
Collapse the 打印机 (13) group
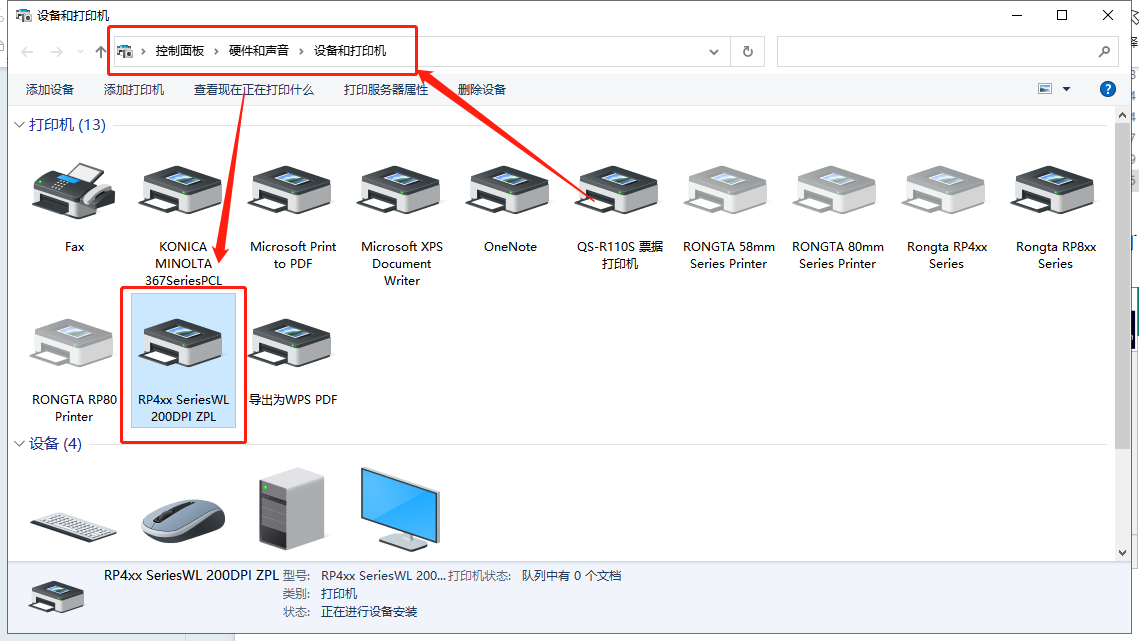(19, 125)
